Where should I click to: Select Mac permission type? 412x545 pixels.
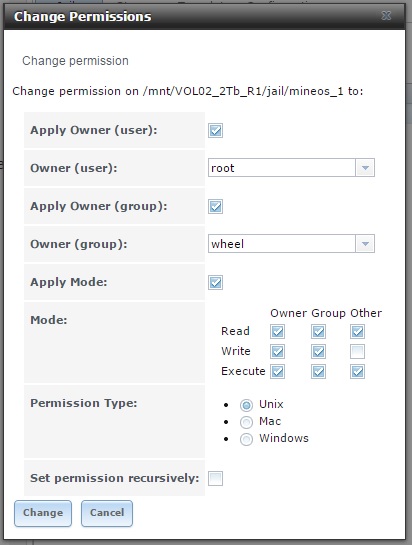(x=246, y=422)
